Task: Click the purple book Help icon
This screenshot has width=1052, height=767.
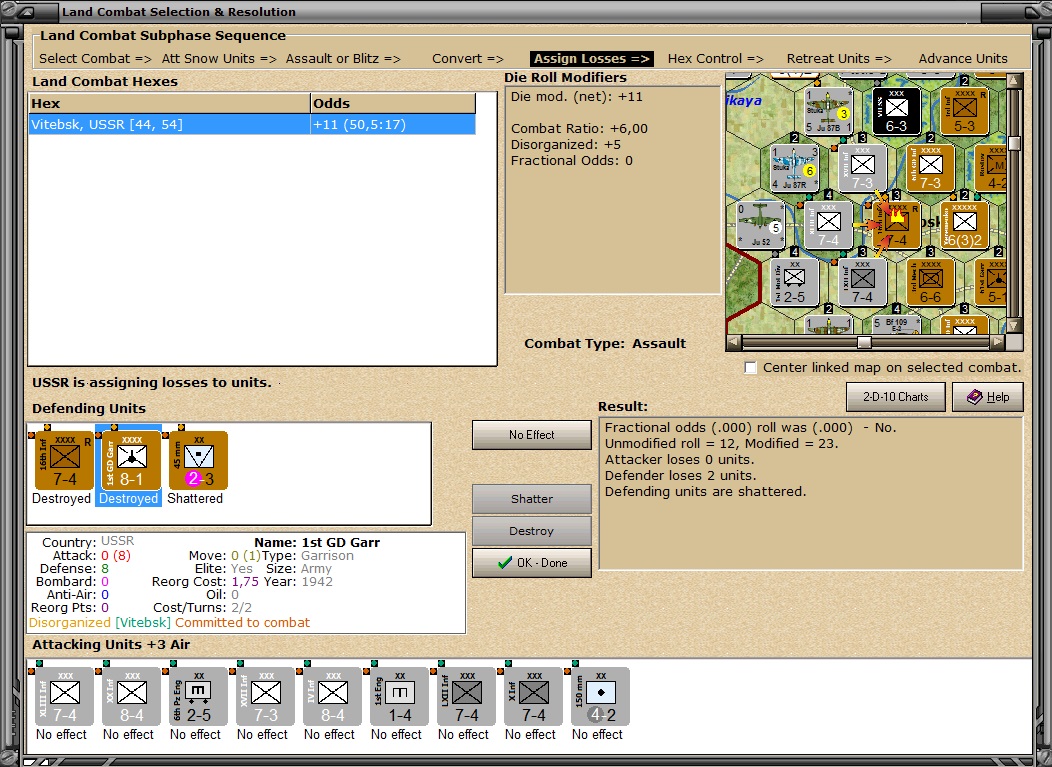Action: [974, 397]
